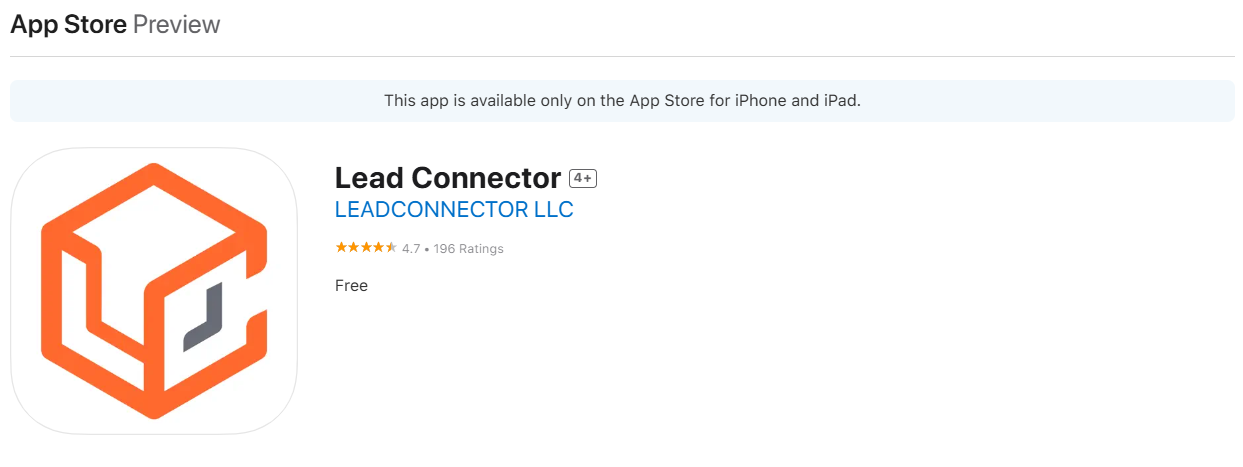The width and height of the screenshot is (1243, 467).
Task: Select the Lead Connector app title
Action: (x=447, y=178)
